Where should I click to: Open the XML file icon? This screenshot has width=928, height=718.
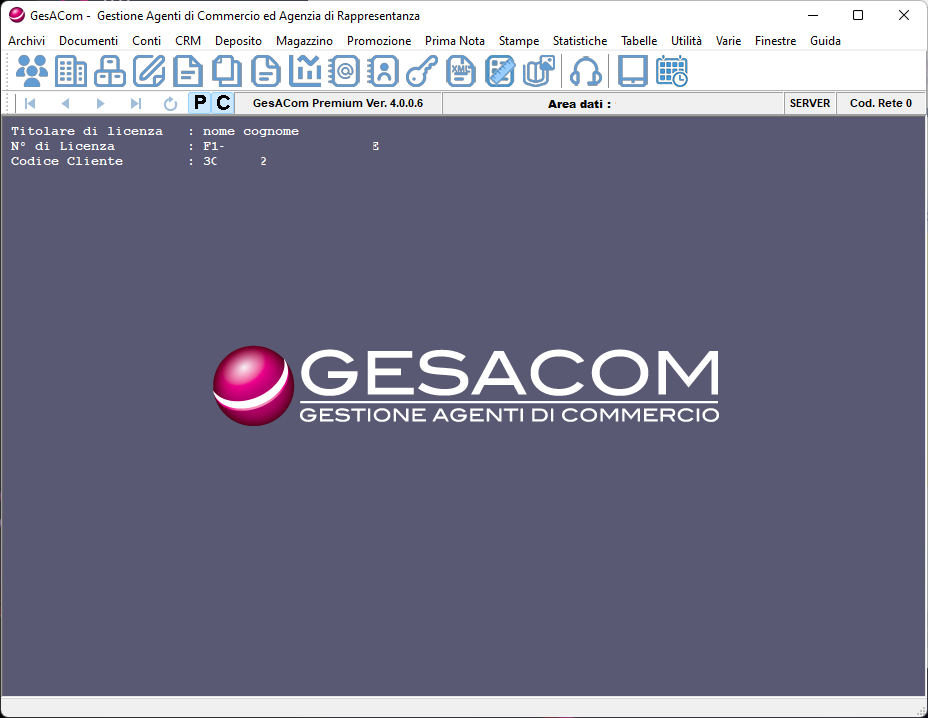click(x=461, y=71)
